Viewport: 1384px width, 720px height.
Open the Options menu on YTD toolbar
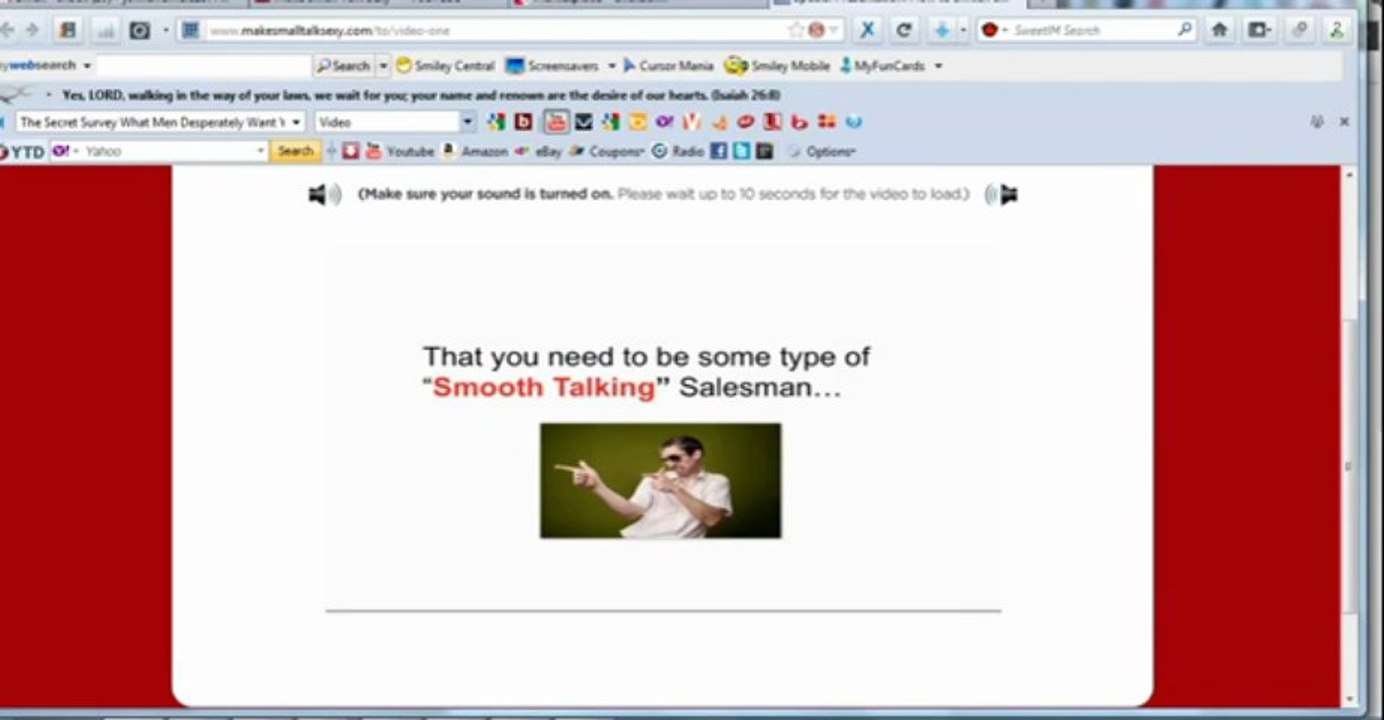[x=821, y=151]
